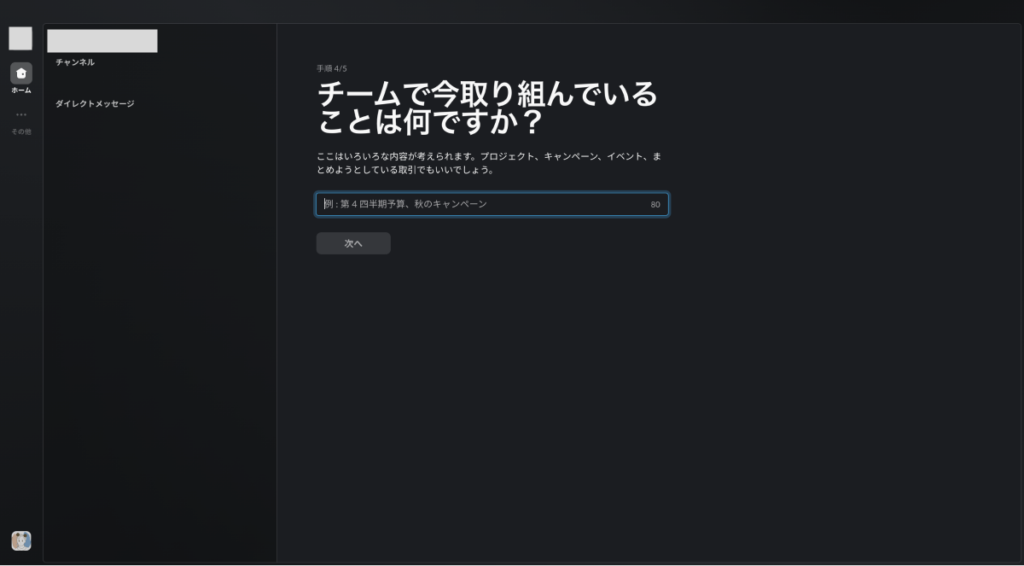1024x566 pixels.
Task: Click the window's top title bar strip
Action: 512,10
